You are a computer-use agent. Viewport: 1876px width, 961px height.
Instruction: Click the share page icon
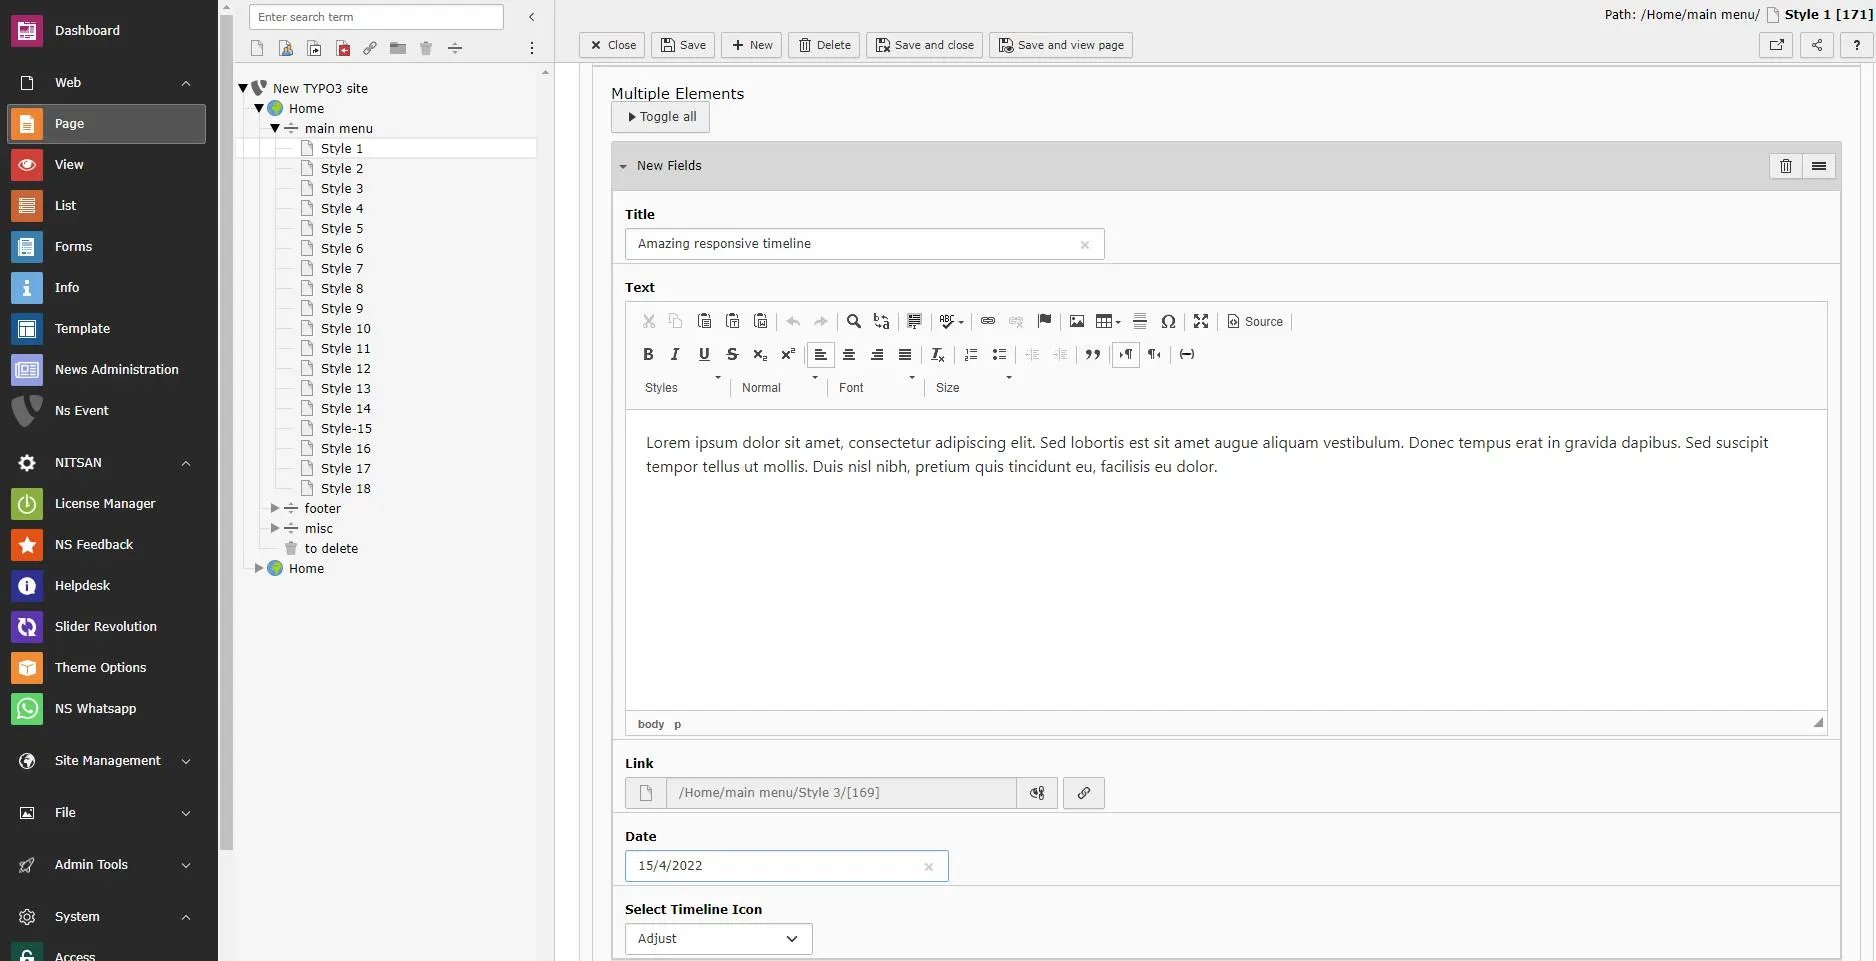click(x=1817, y=45)
